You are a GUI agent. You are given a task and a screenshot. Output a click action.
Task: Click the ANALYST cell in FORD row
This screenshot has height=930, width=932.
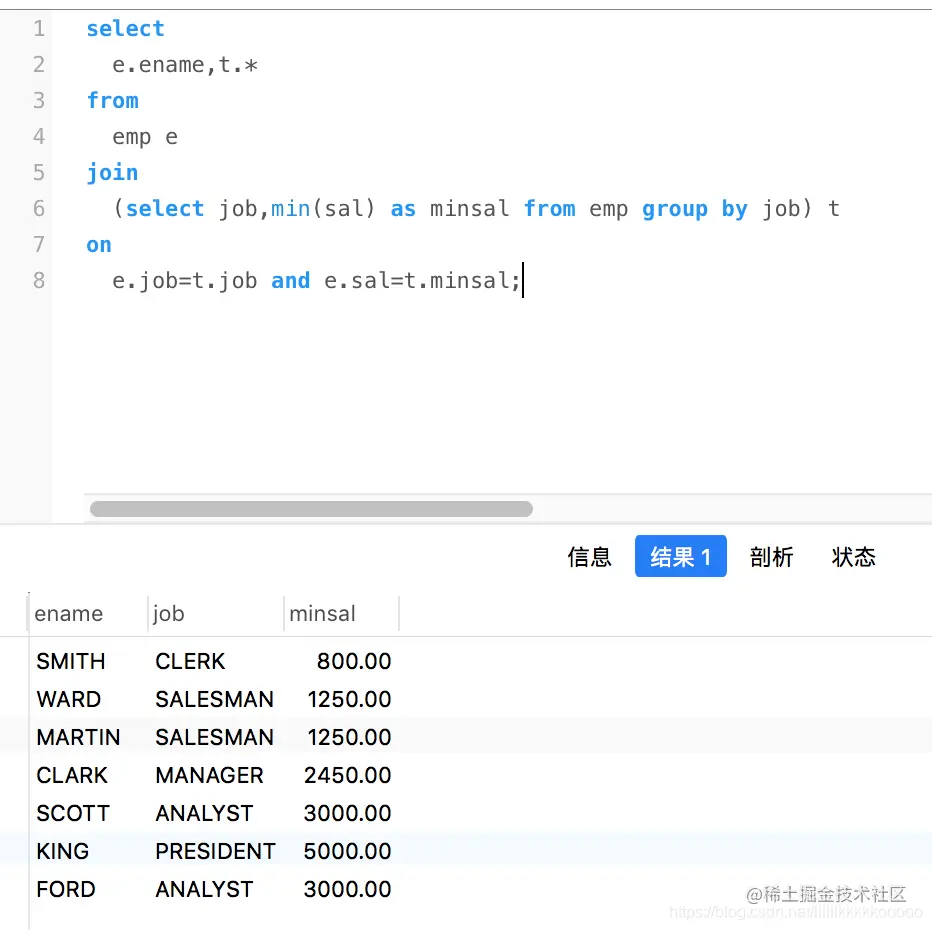pos(204,890)
